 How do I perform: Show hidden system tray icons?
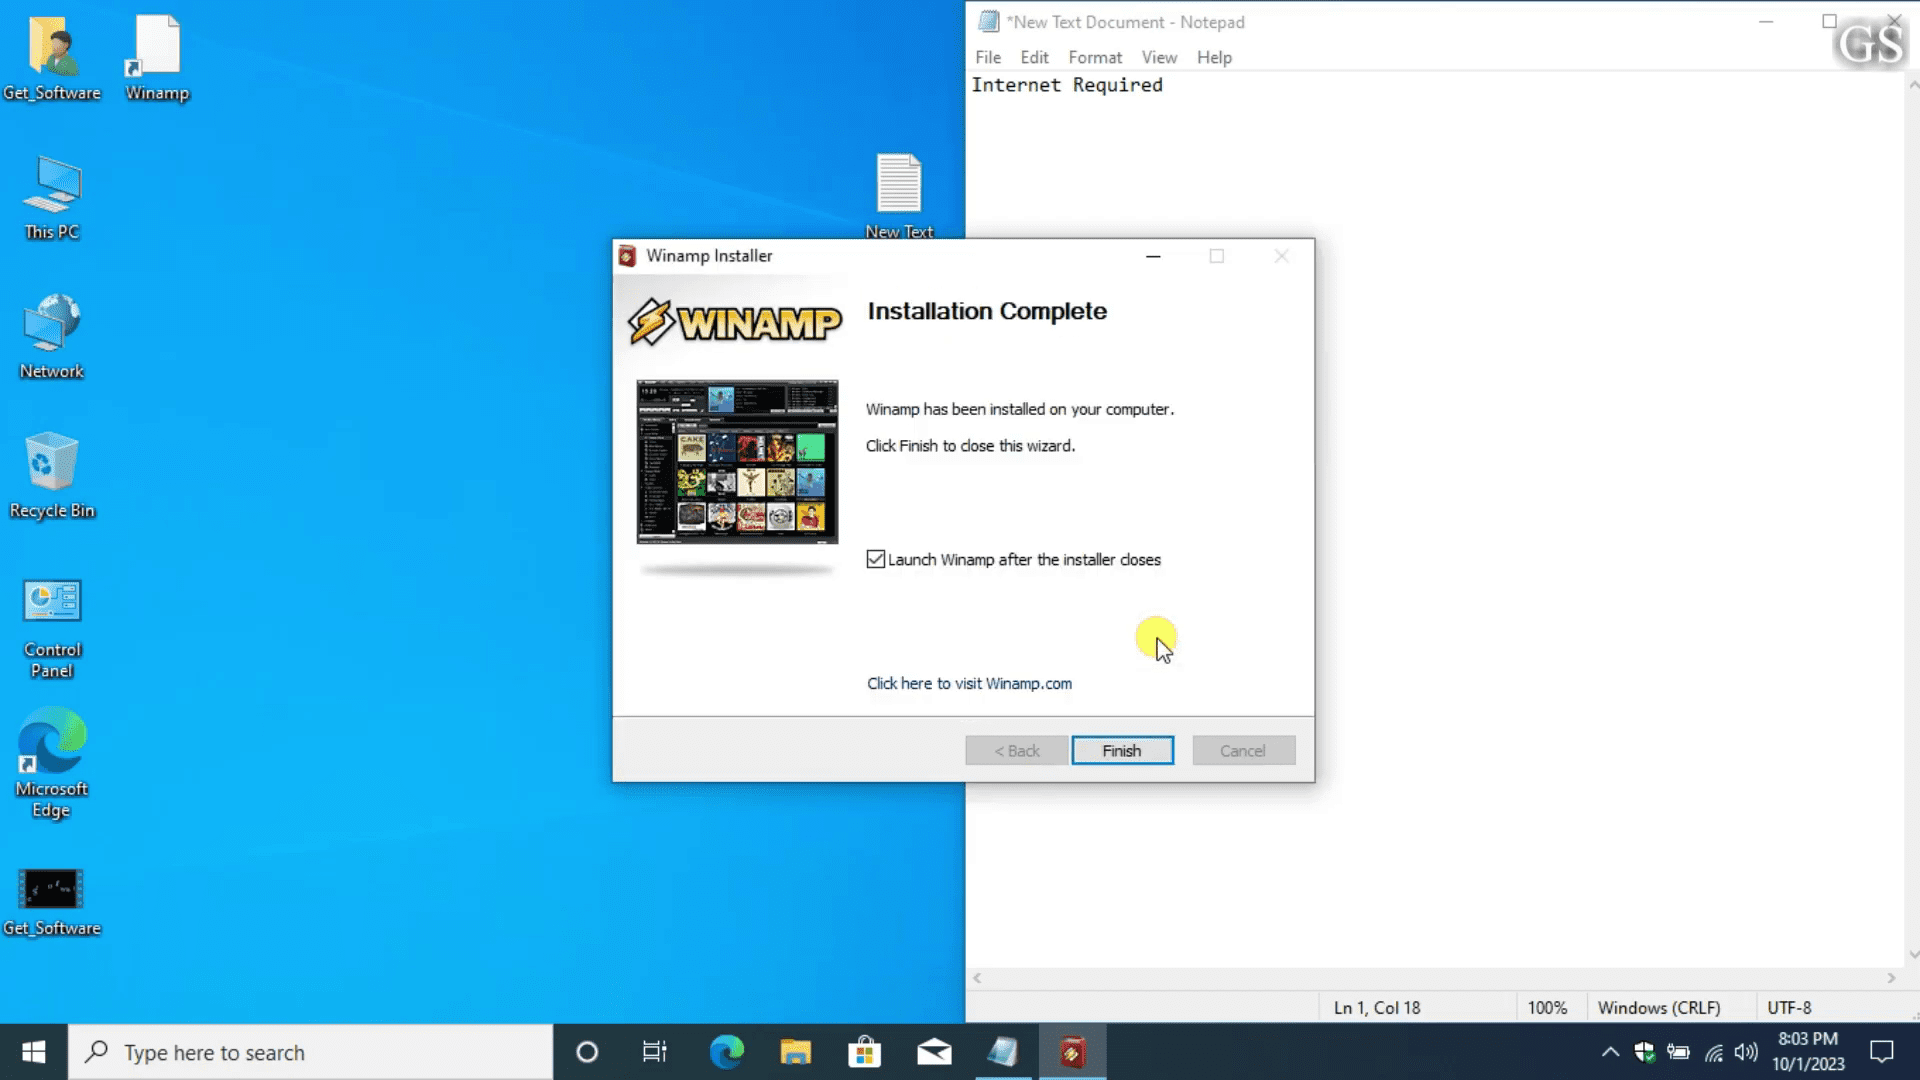[1610, 1052]
